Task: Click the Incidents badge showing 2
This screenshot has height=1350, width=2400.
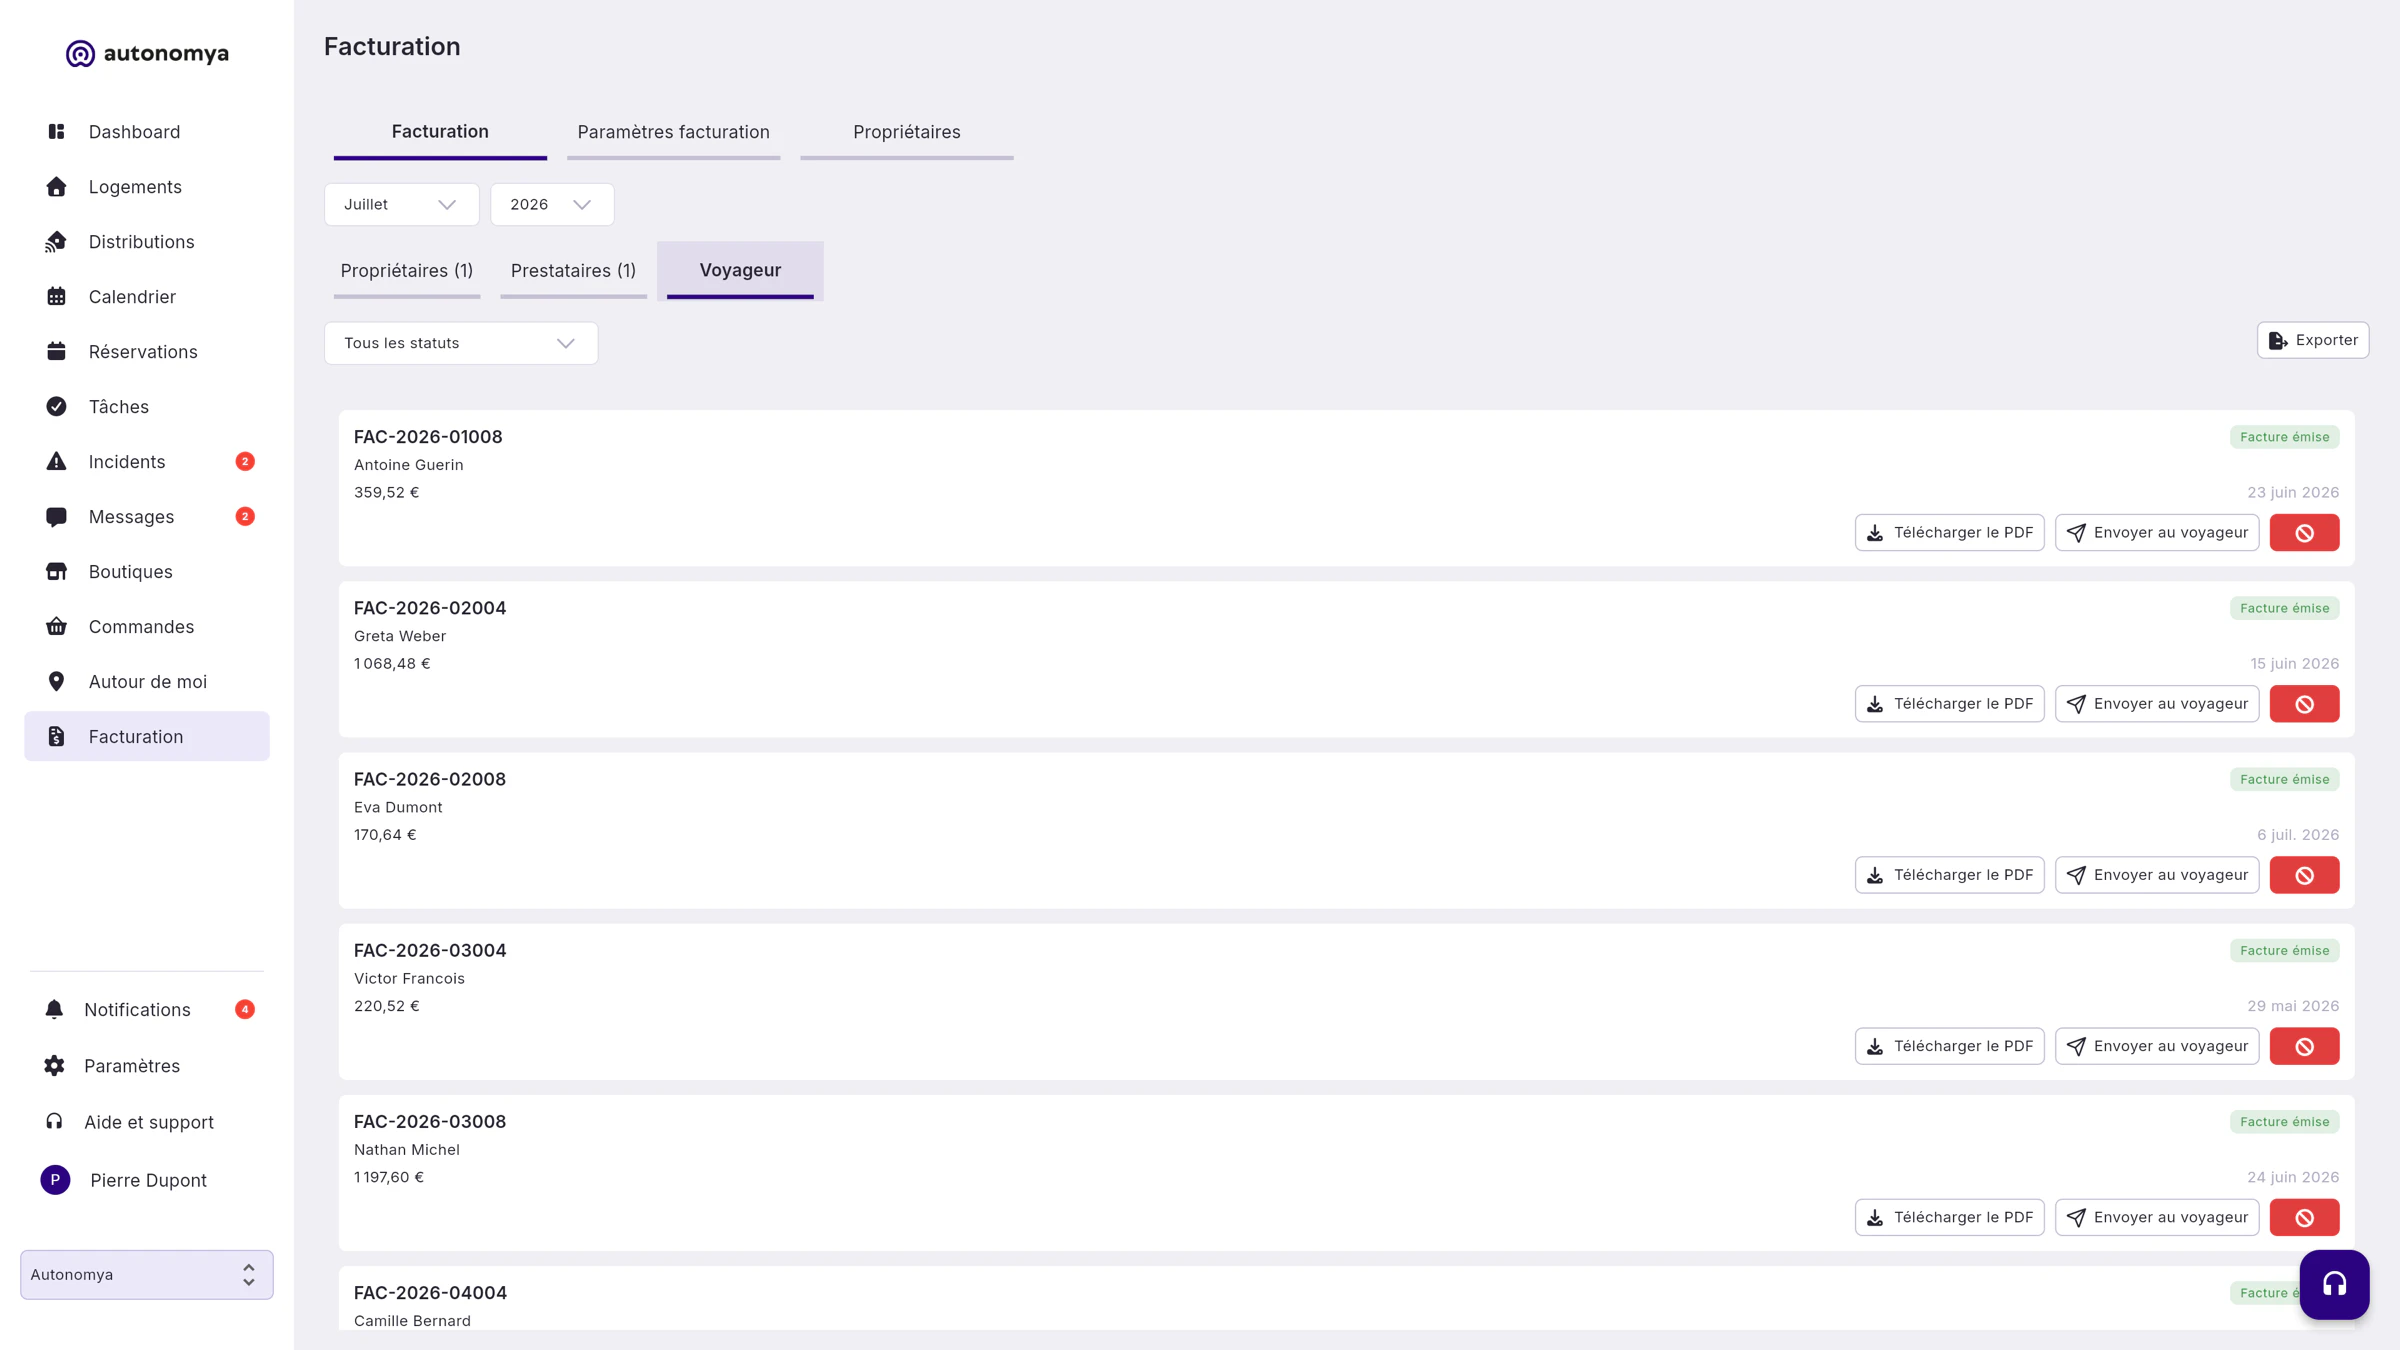Action: point(245,462)
